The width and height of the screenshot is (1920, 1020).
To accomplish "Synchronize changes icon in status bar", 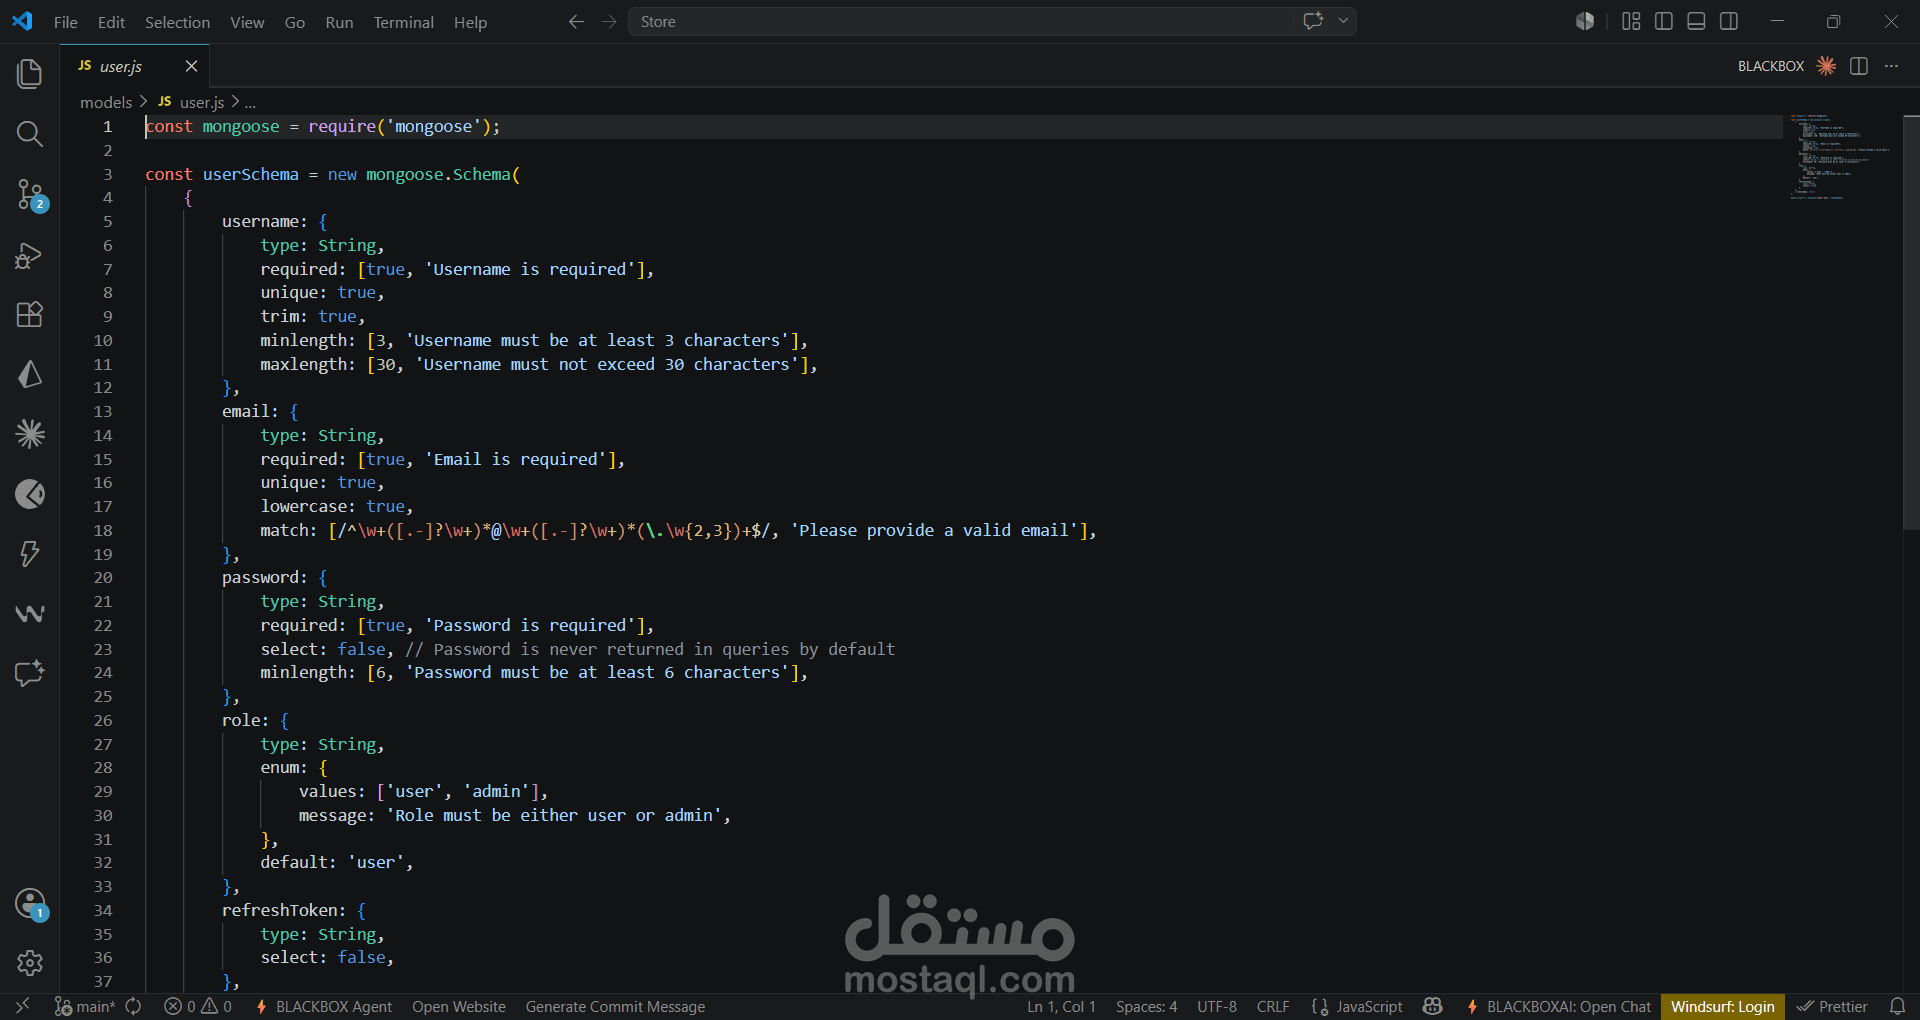I will 134,1006.
